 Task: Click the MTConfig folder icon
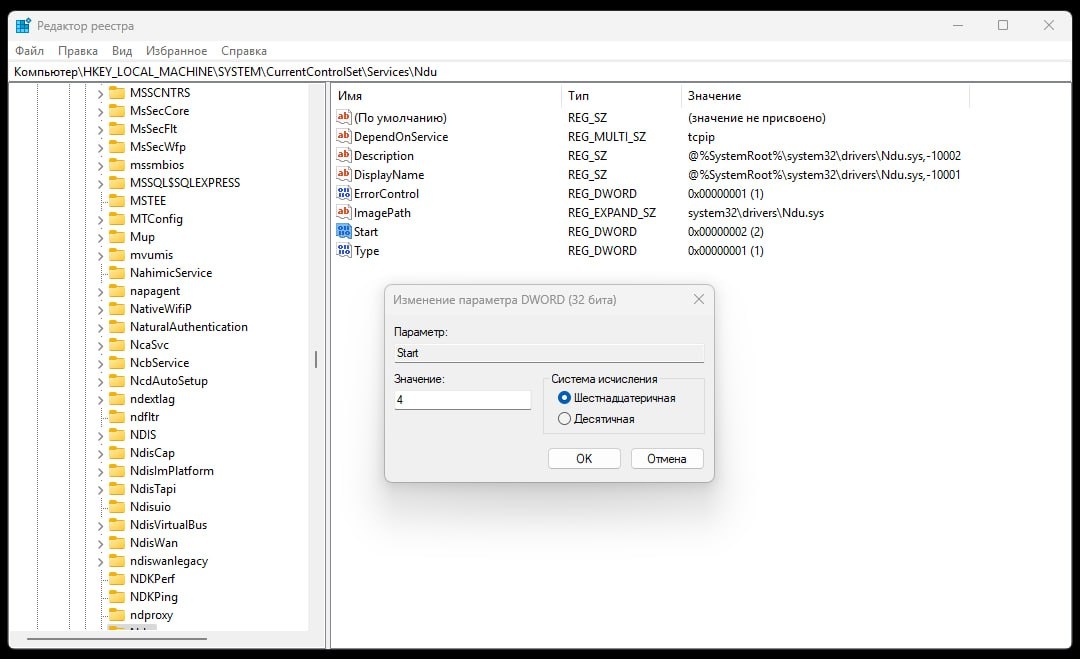pos(117,218)
